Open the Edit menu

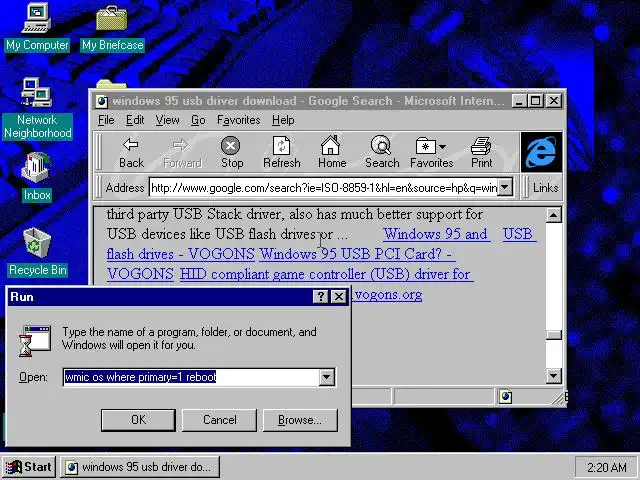[x=135, y=120]
